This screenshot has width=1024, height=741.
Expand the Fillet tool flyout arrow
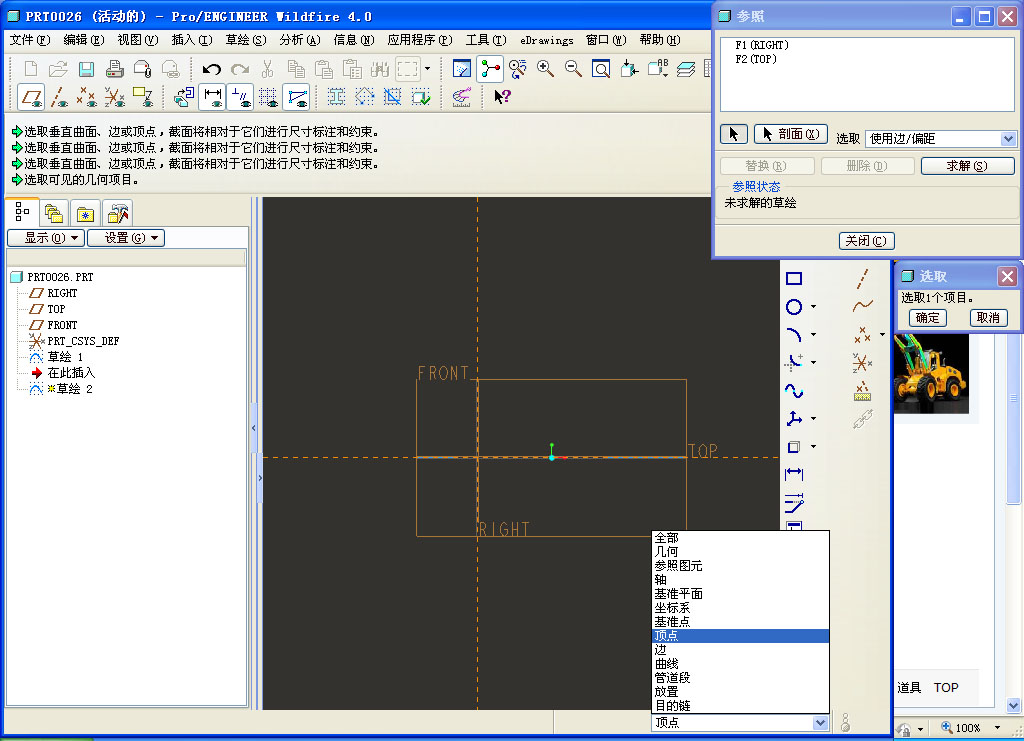(814, 362)
